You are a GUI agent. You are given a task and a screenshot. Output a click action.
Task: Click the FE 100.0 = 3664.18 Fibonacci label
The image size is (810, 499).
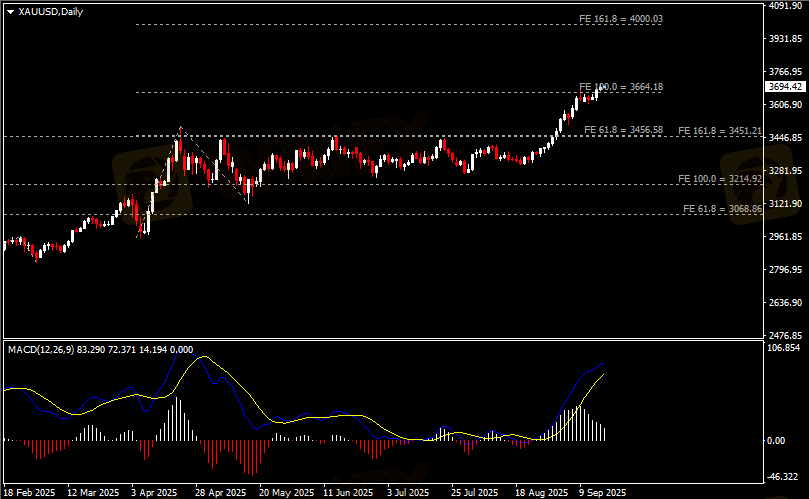pyautogui.click(x=620, y=88)
